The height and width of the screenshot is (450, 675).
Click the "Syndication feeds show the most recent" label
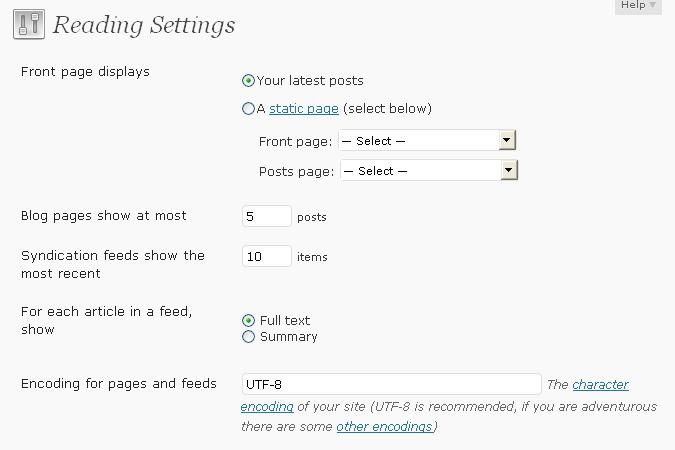click(112, 264)
